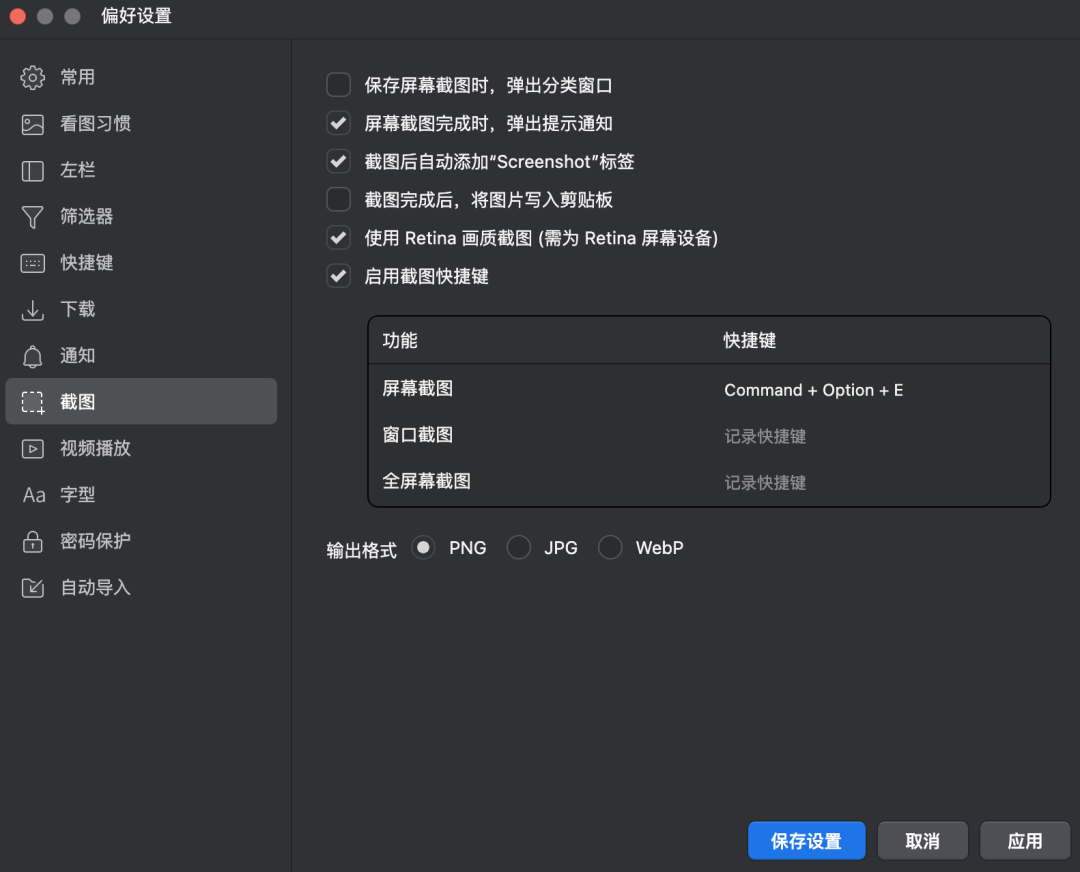Select the JPG output format
This screenshot has width=1080, height=872.
click(518, 547)
